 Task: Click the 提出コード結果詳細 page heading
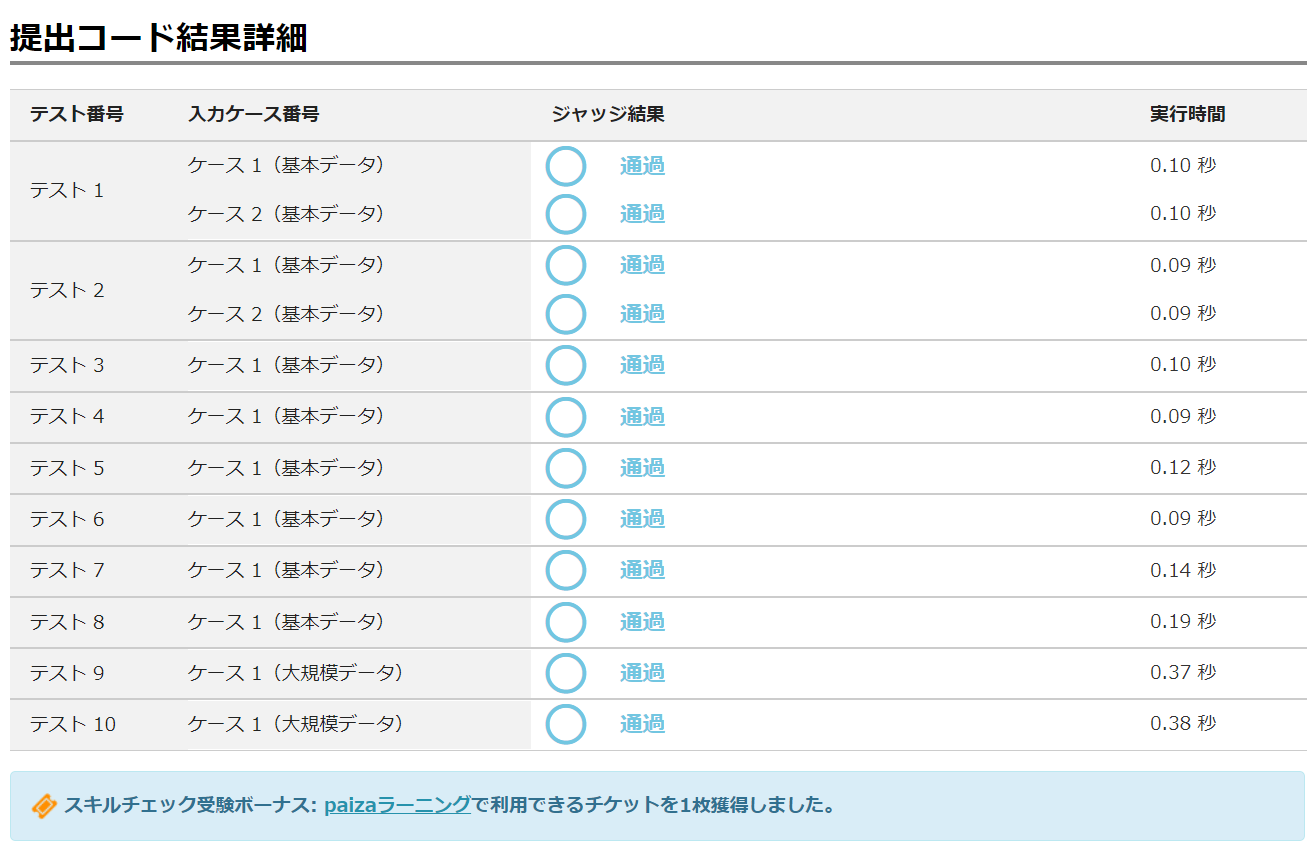click(x=158, y=38)
